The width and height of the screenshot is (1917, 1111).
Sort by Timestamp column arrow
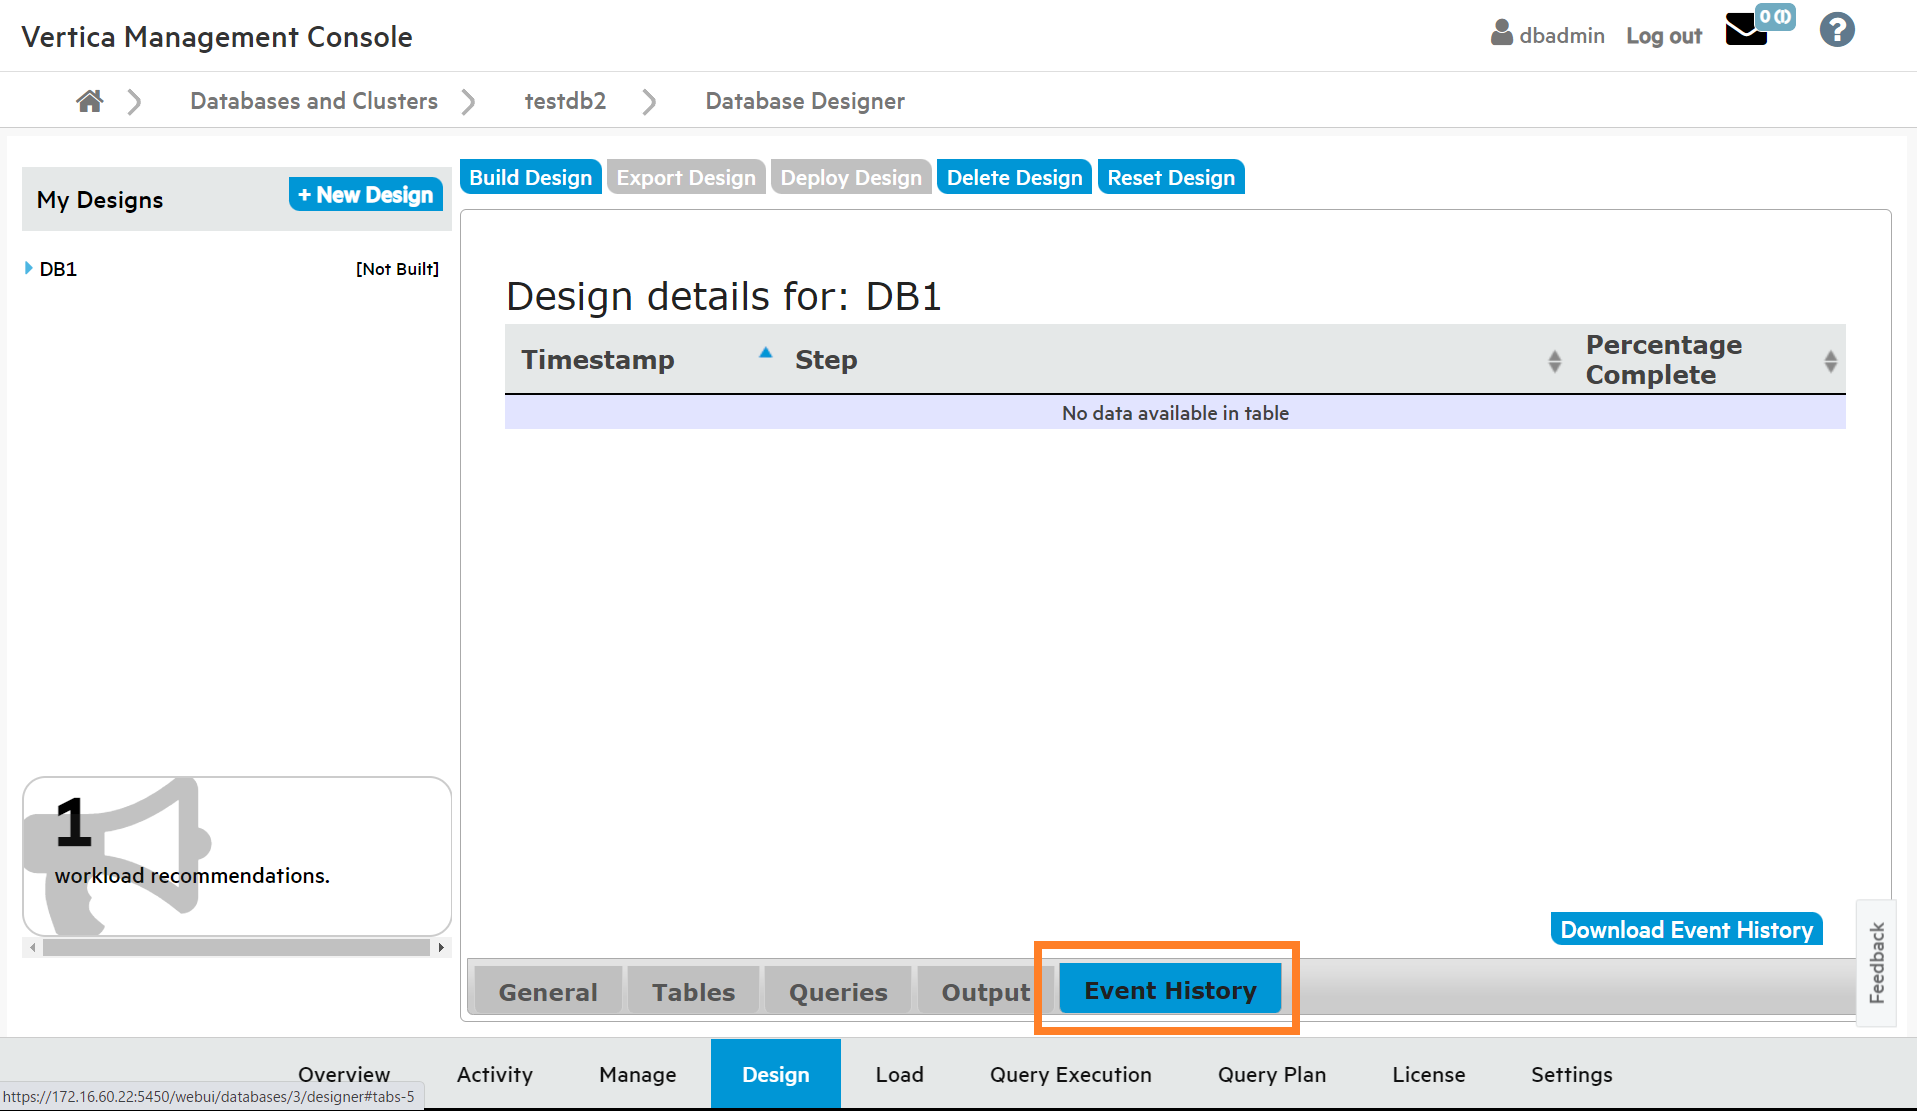tap(765, 353)
